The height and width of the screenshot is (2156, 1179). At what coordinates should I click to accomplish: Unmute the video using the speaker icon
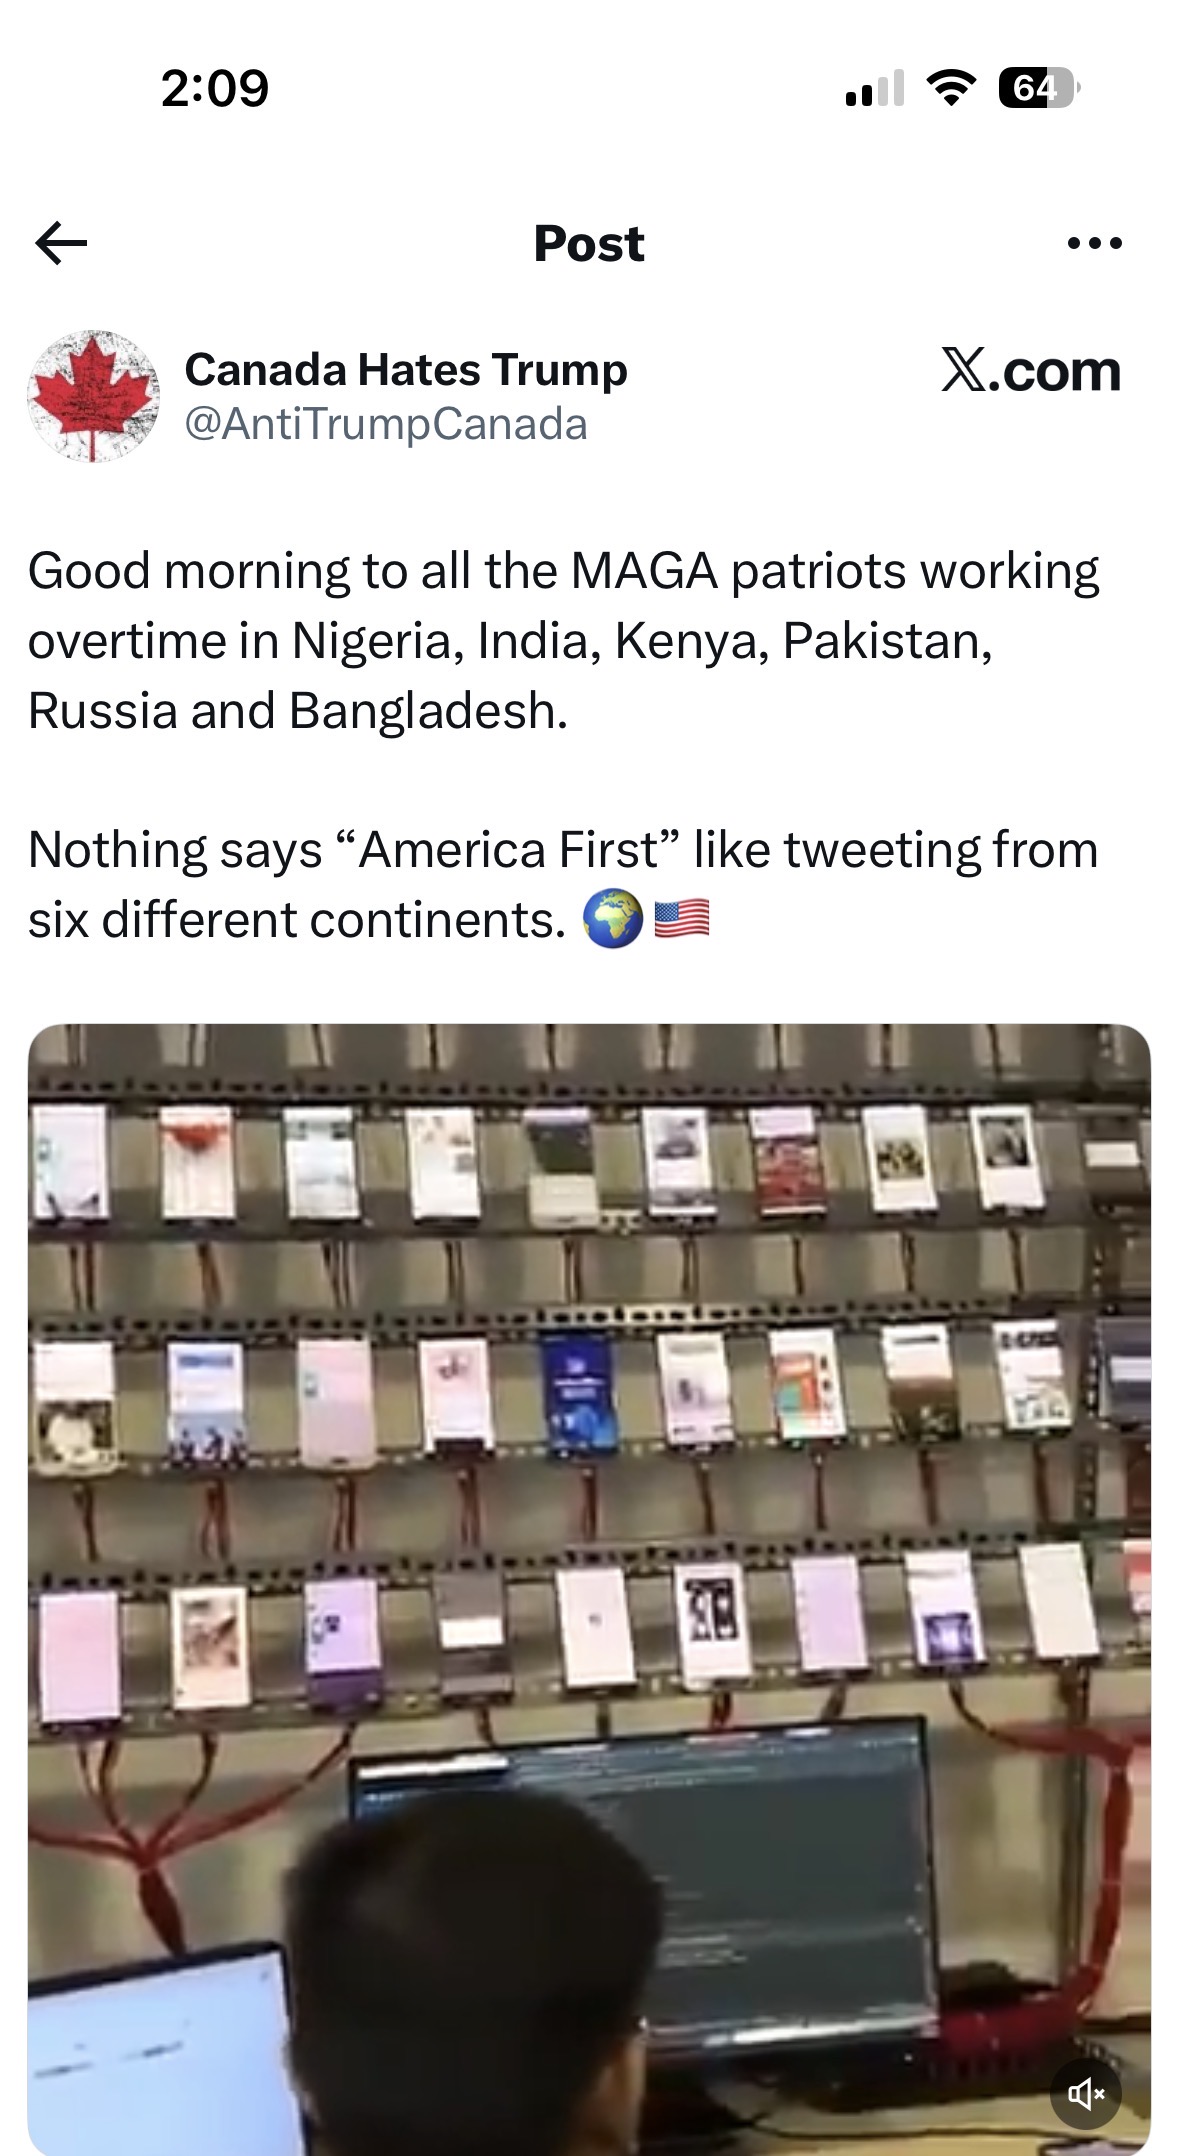coord(1086,2092)
